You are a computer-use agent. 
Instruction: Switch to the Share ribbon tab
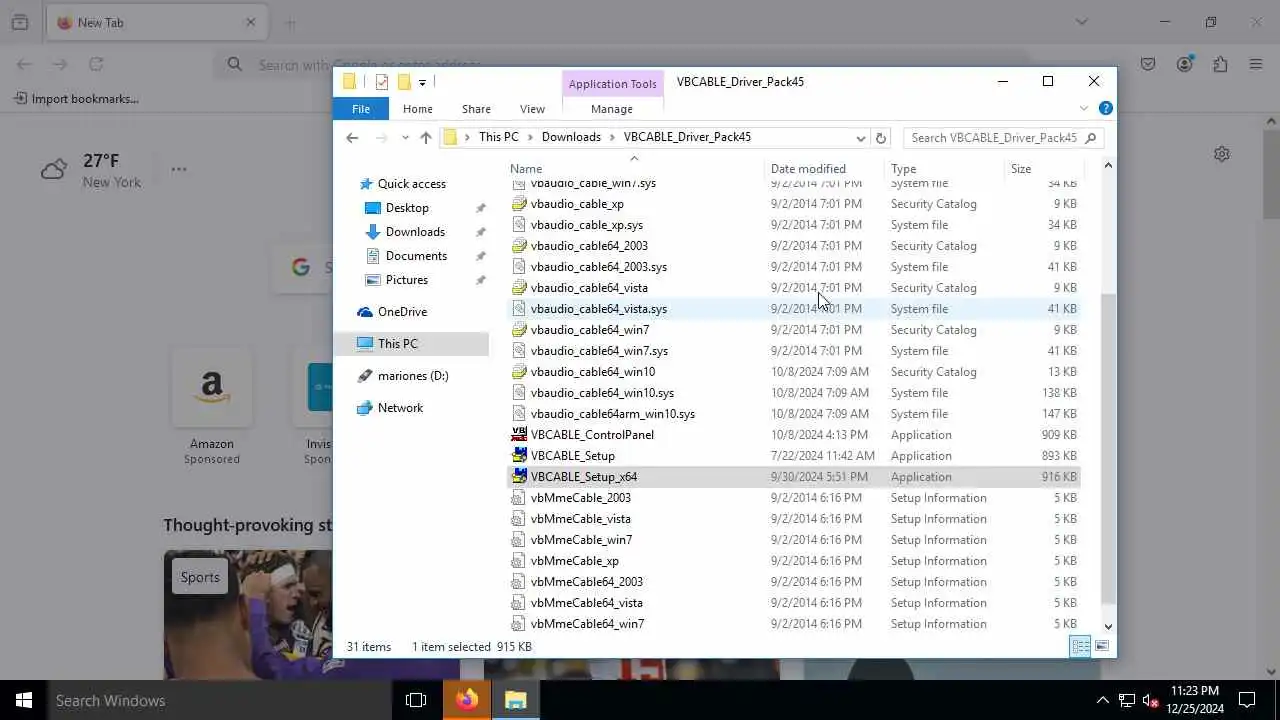pos(476,109)
